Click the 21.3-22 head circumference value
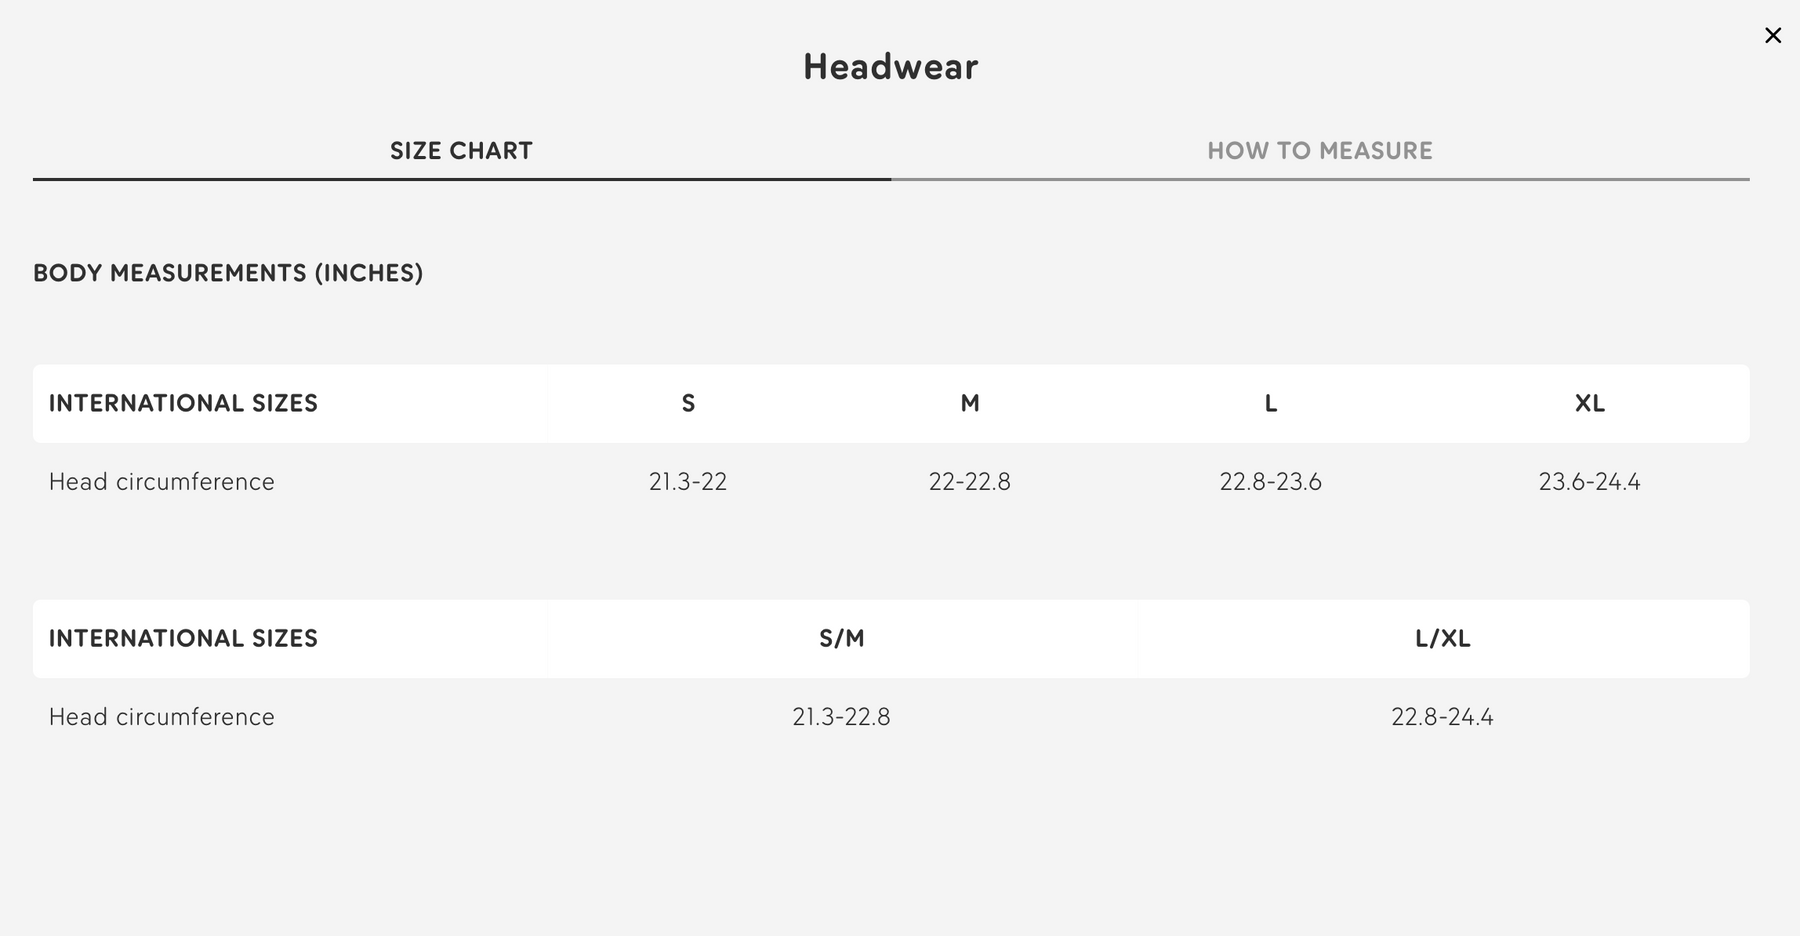Viewport: 1800px width, 936px height. pos(688,482)
